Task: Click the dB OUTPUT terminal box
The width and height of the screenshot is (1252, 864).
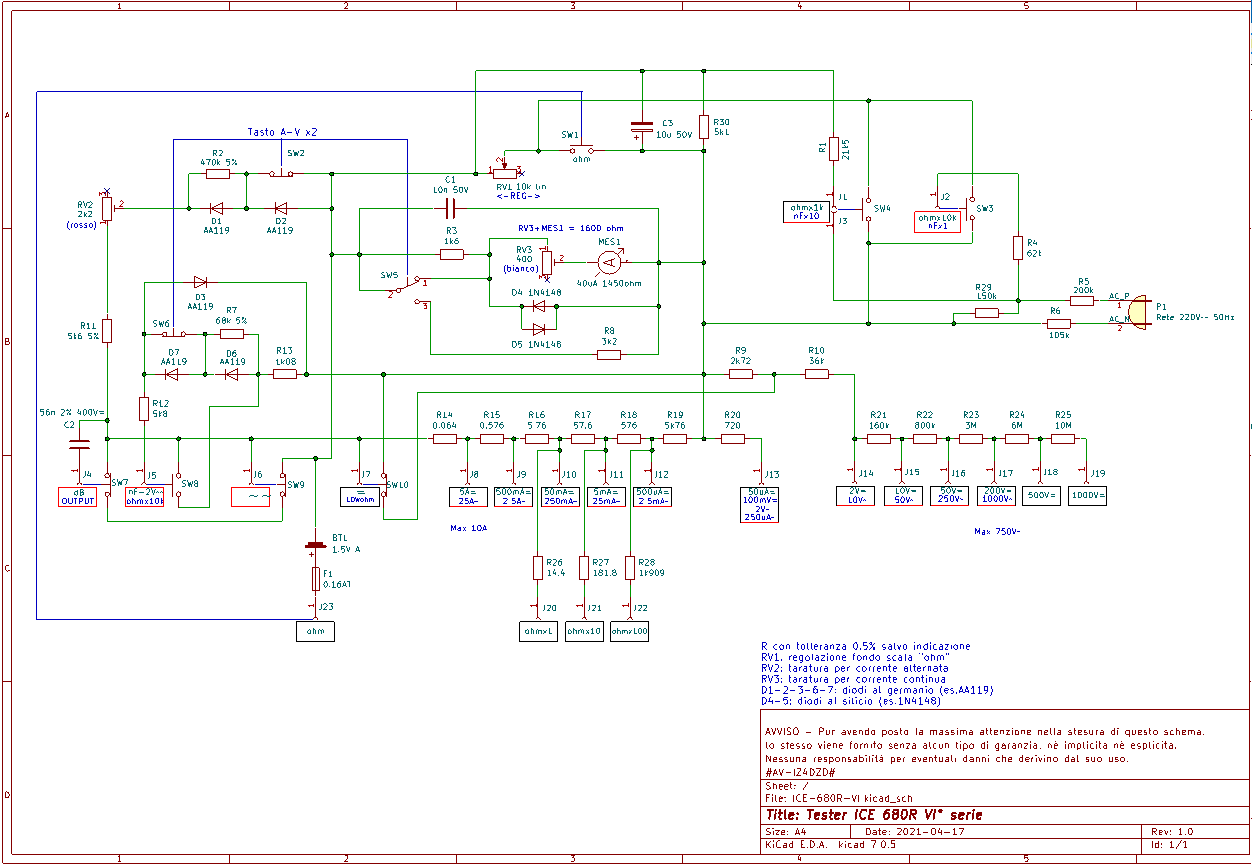Action: pyautogui.click(x=78, y=496)
